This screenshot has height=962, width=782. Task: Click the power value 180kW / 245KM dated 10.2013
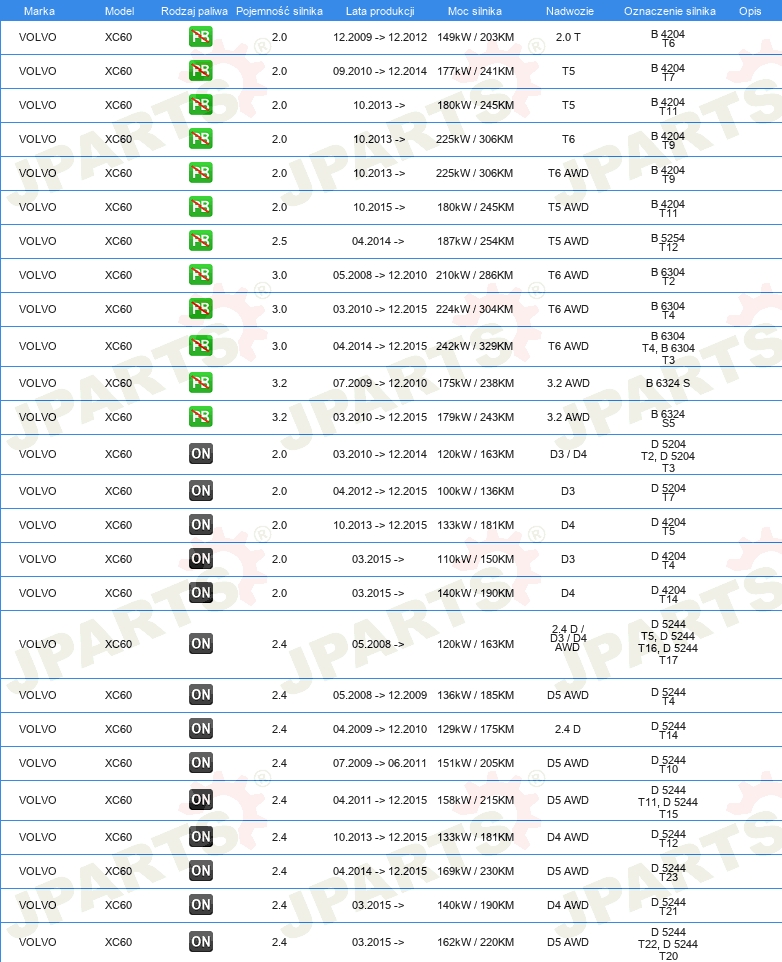475,106
